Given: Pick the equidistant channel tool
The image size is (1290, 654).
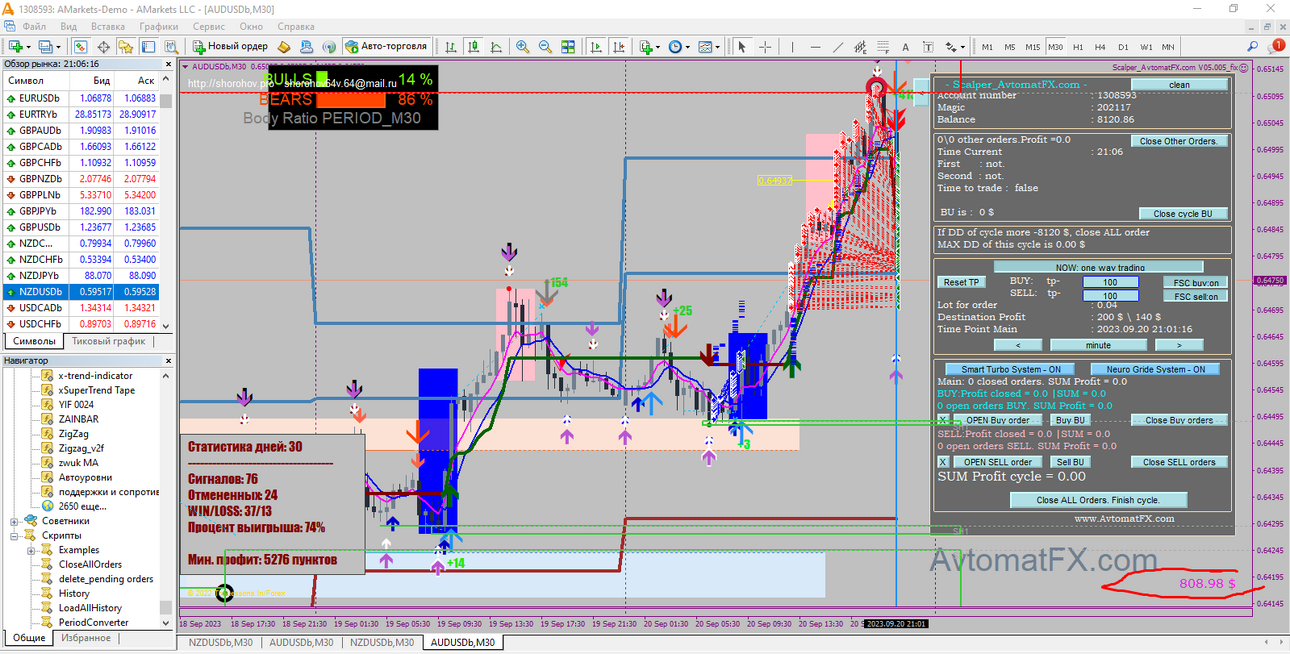Looking at the screenshot, I should tap(861, 46).
